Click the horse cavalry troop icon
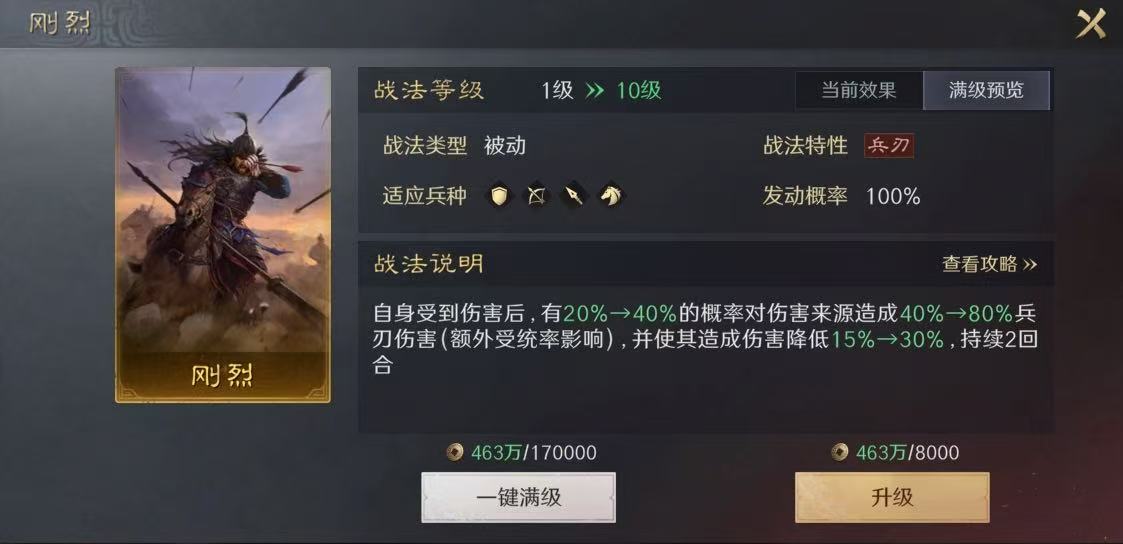 pyautogui.click(x=610, y=195)
